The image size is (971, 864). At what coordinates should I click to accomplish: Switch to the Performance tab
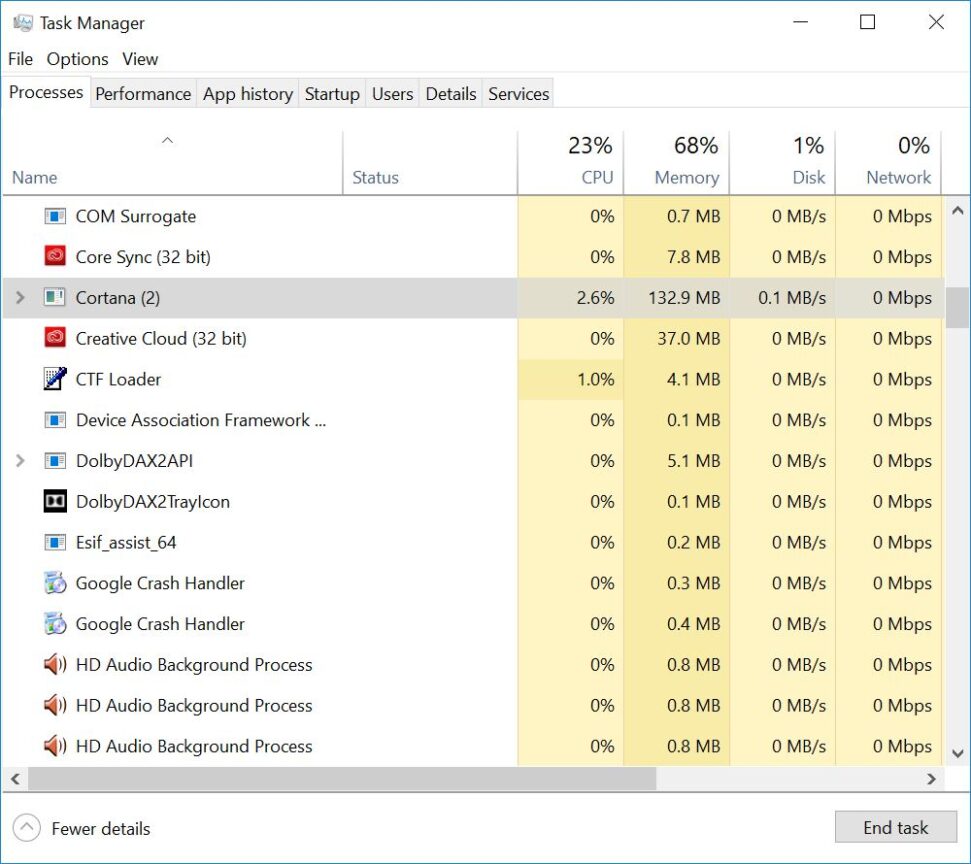pyautogui.click(x=143, y=93)
